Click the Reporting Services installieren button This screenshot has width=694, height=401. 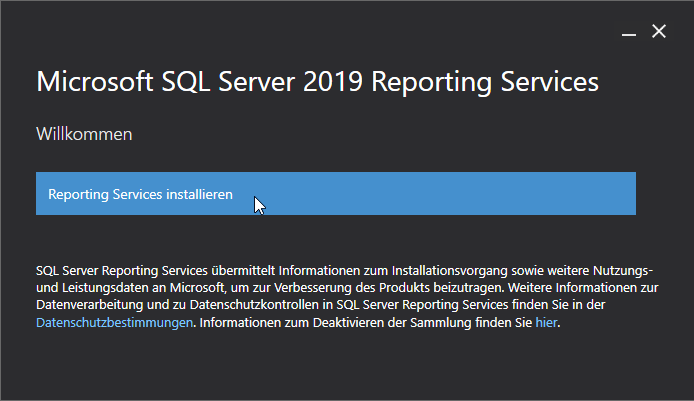[335, 193]
